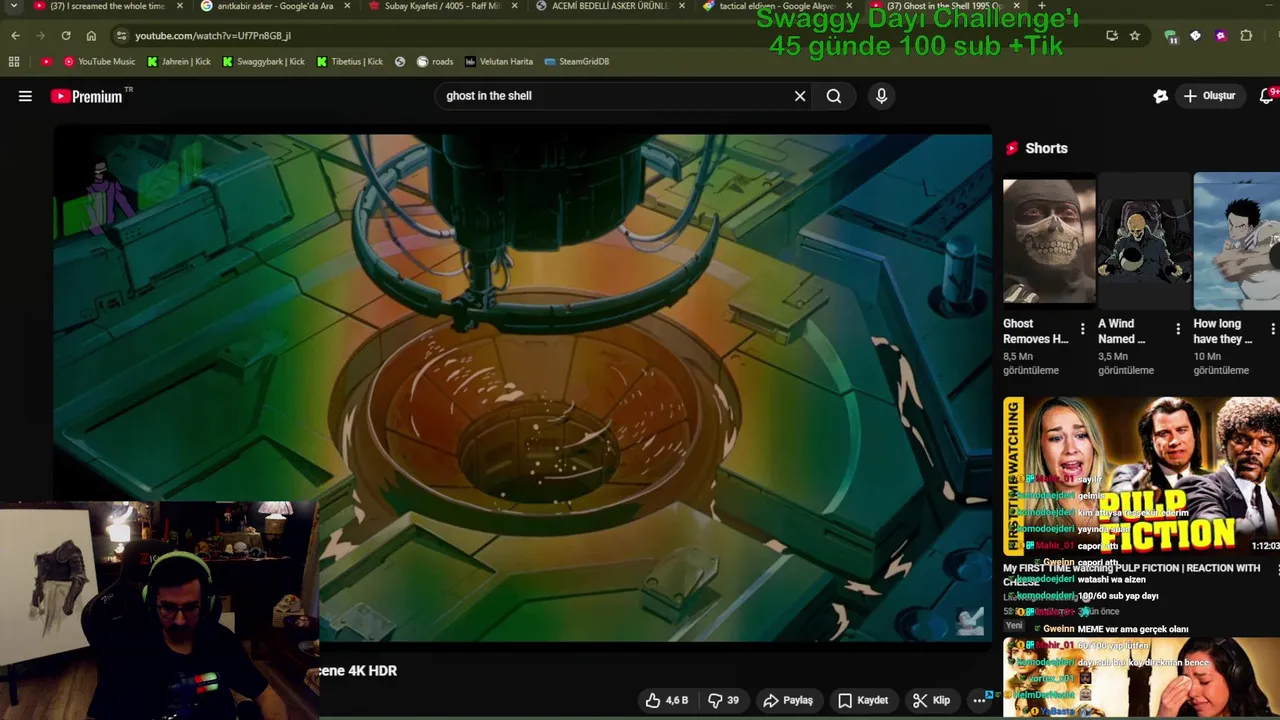Click the browser back arrow

tap(15, 35)
